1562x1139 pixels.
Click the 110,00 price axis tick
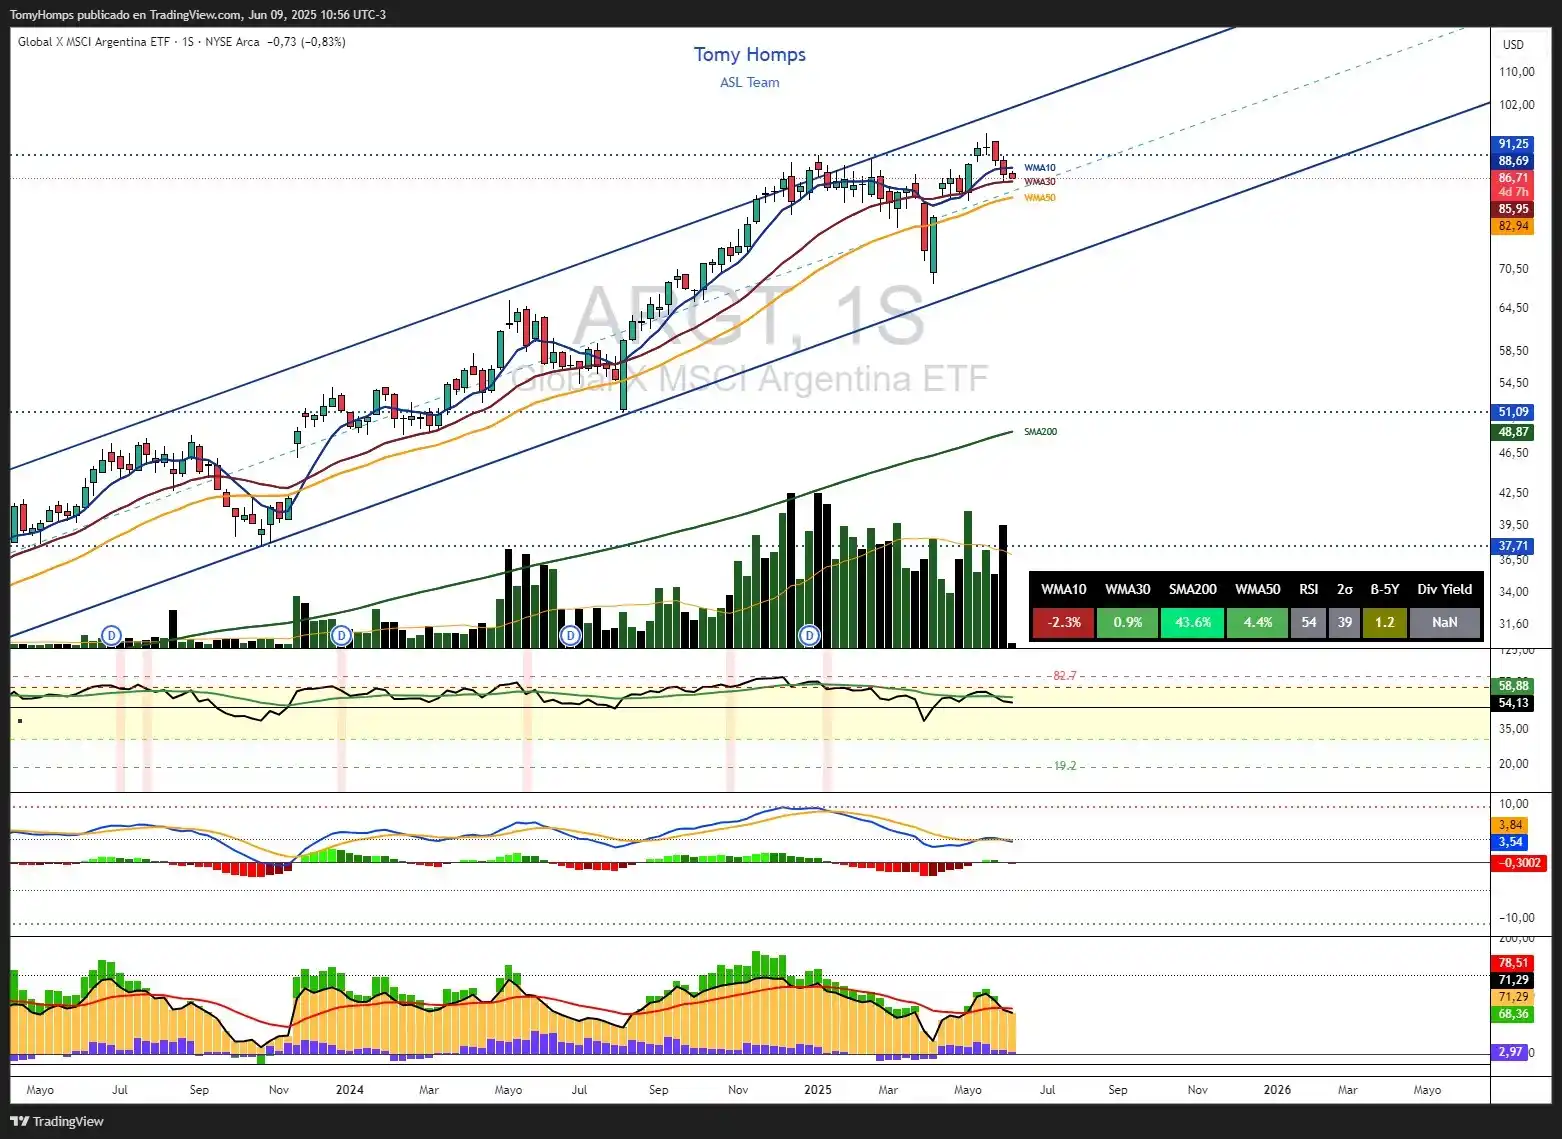(1517, 72)
